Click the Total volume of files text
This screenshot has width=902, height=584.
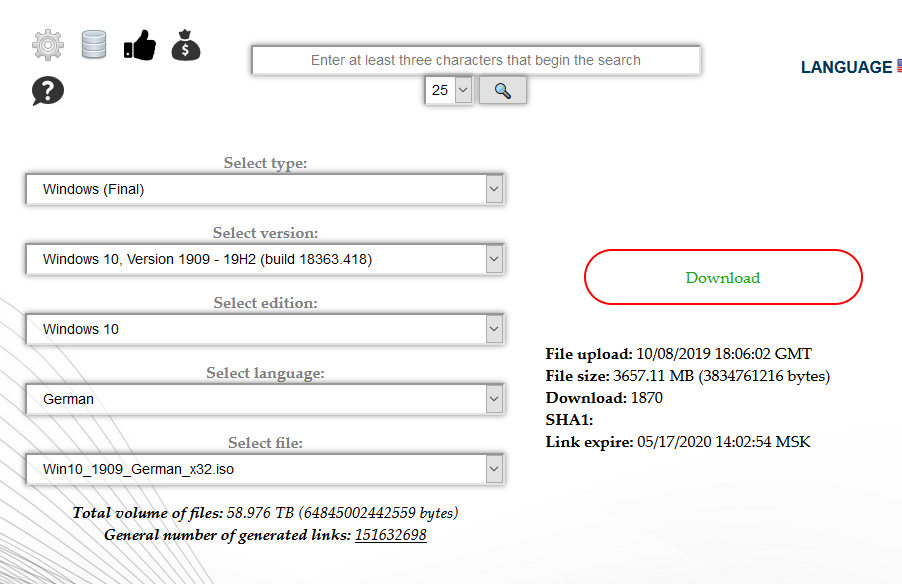pos(265,513)
